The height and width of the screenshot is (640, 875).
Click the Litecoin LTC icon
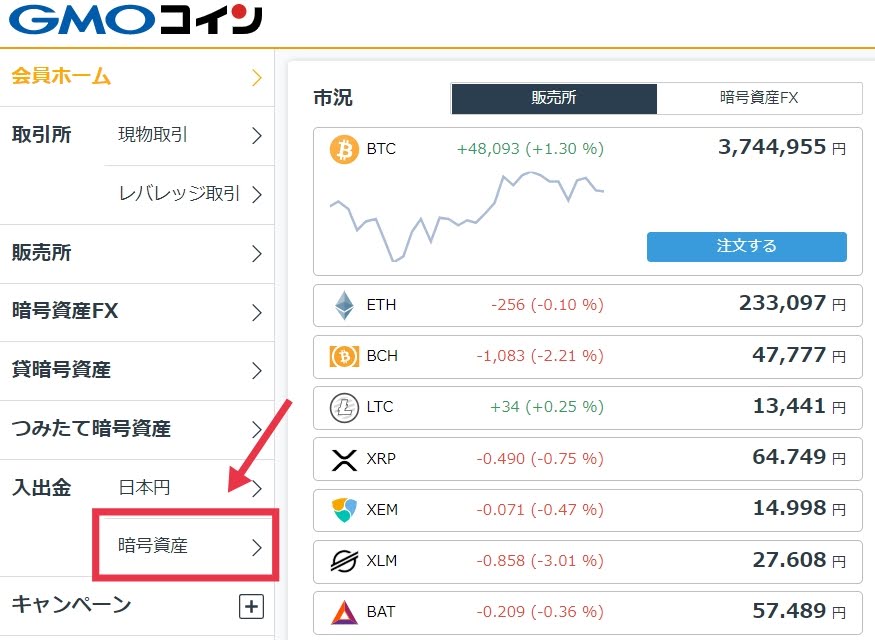point(344,408)
